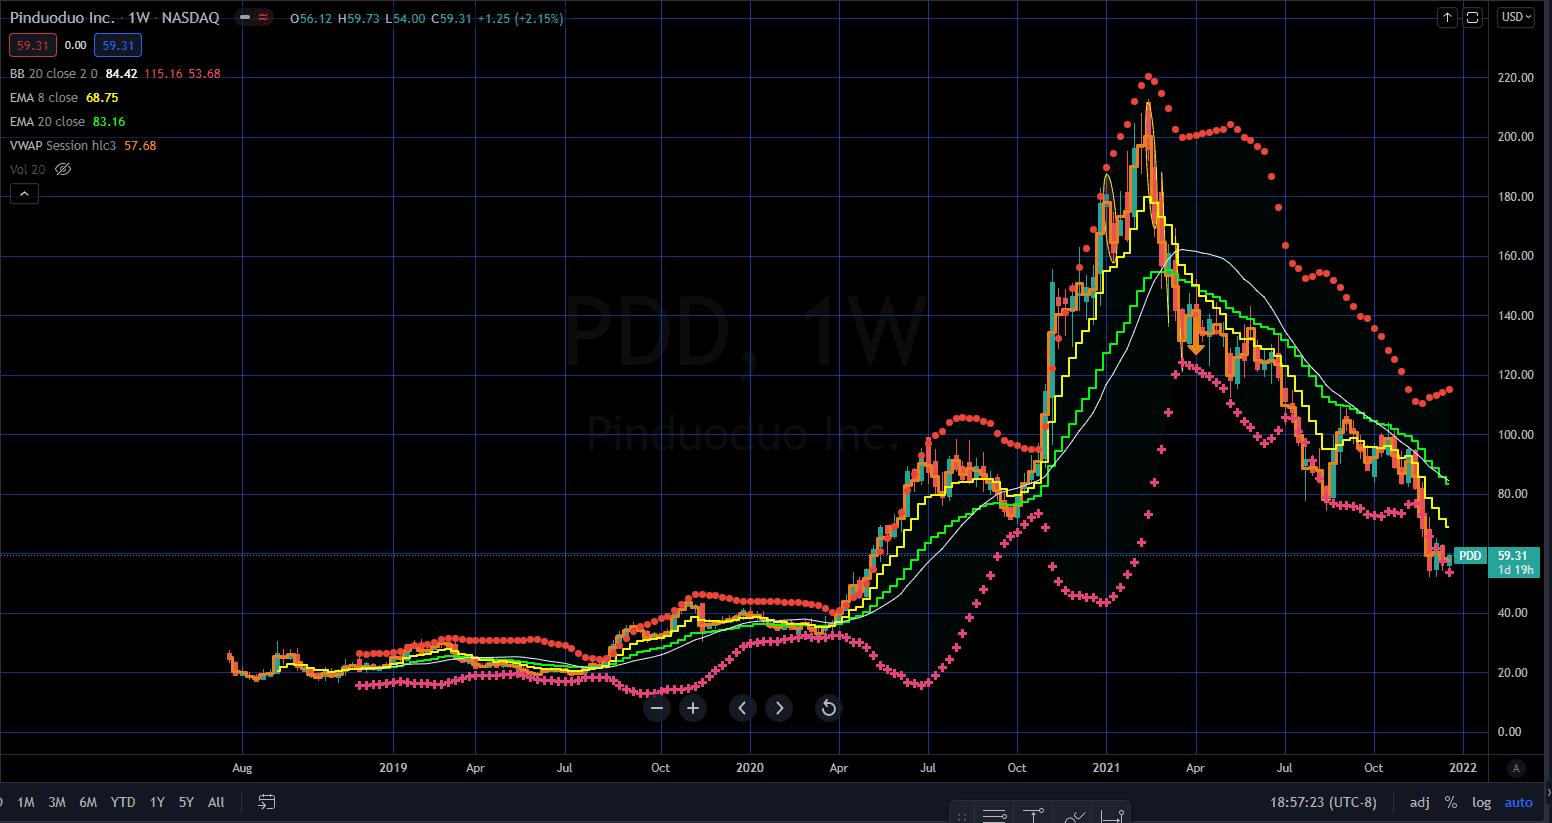Image resolution: width=1552 pixels, height=823 pixels.
Task: Toggle percentage scale
Action: 1451,802
